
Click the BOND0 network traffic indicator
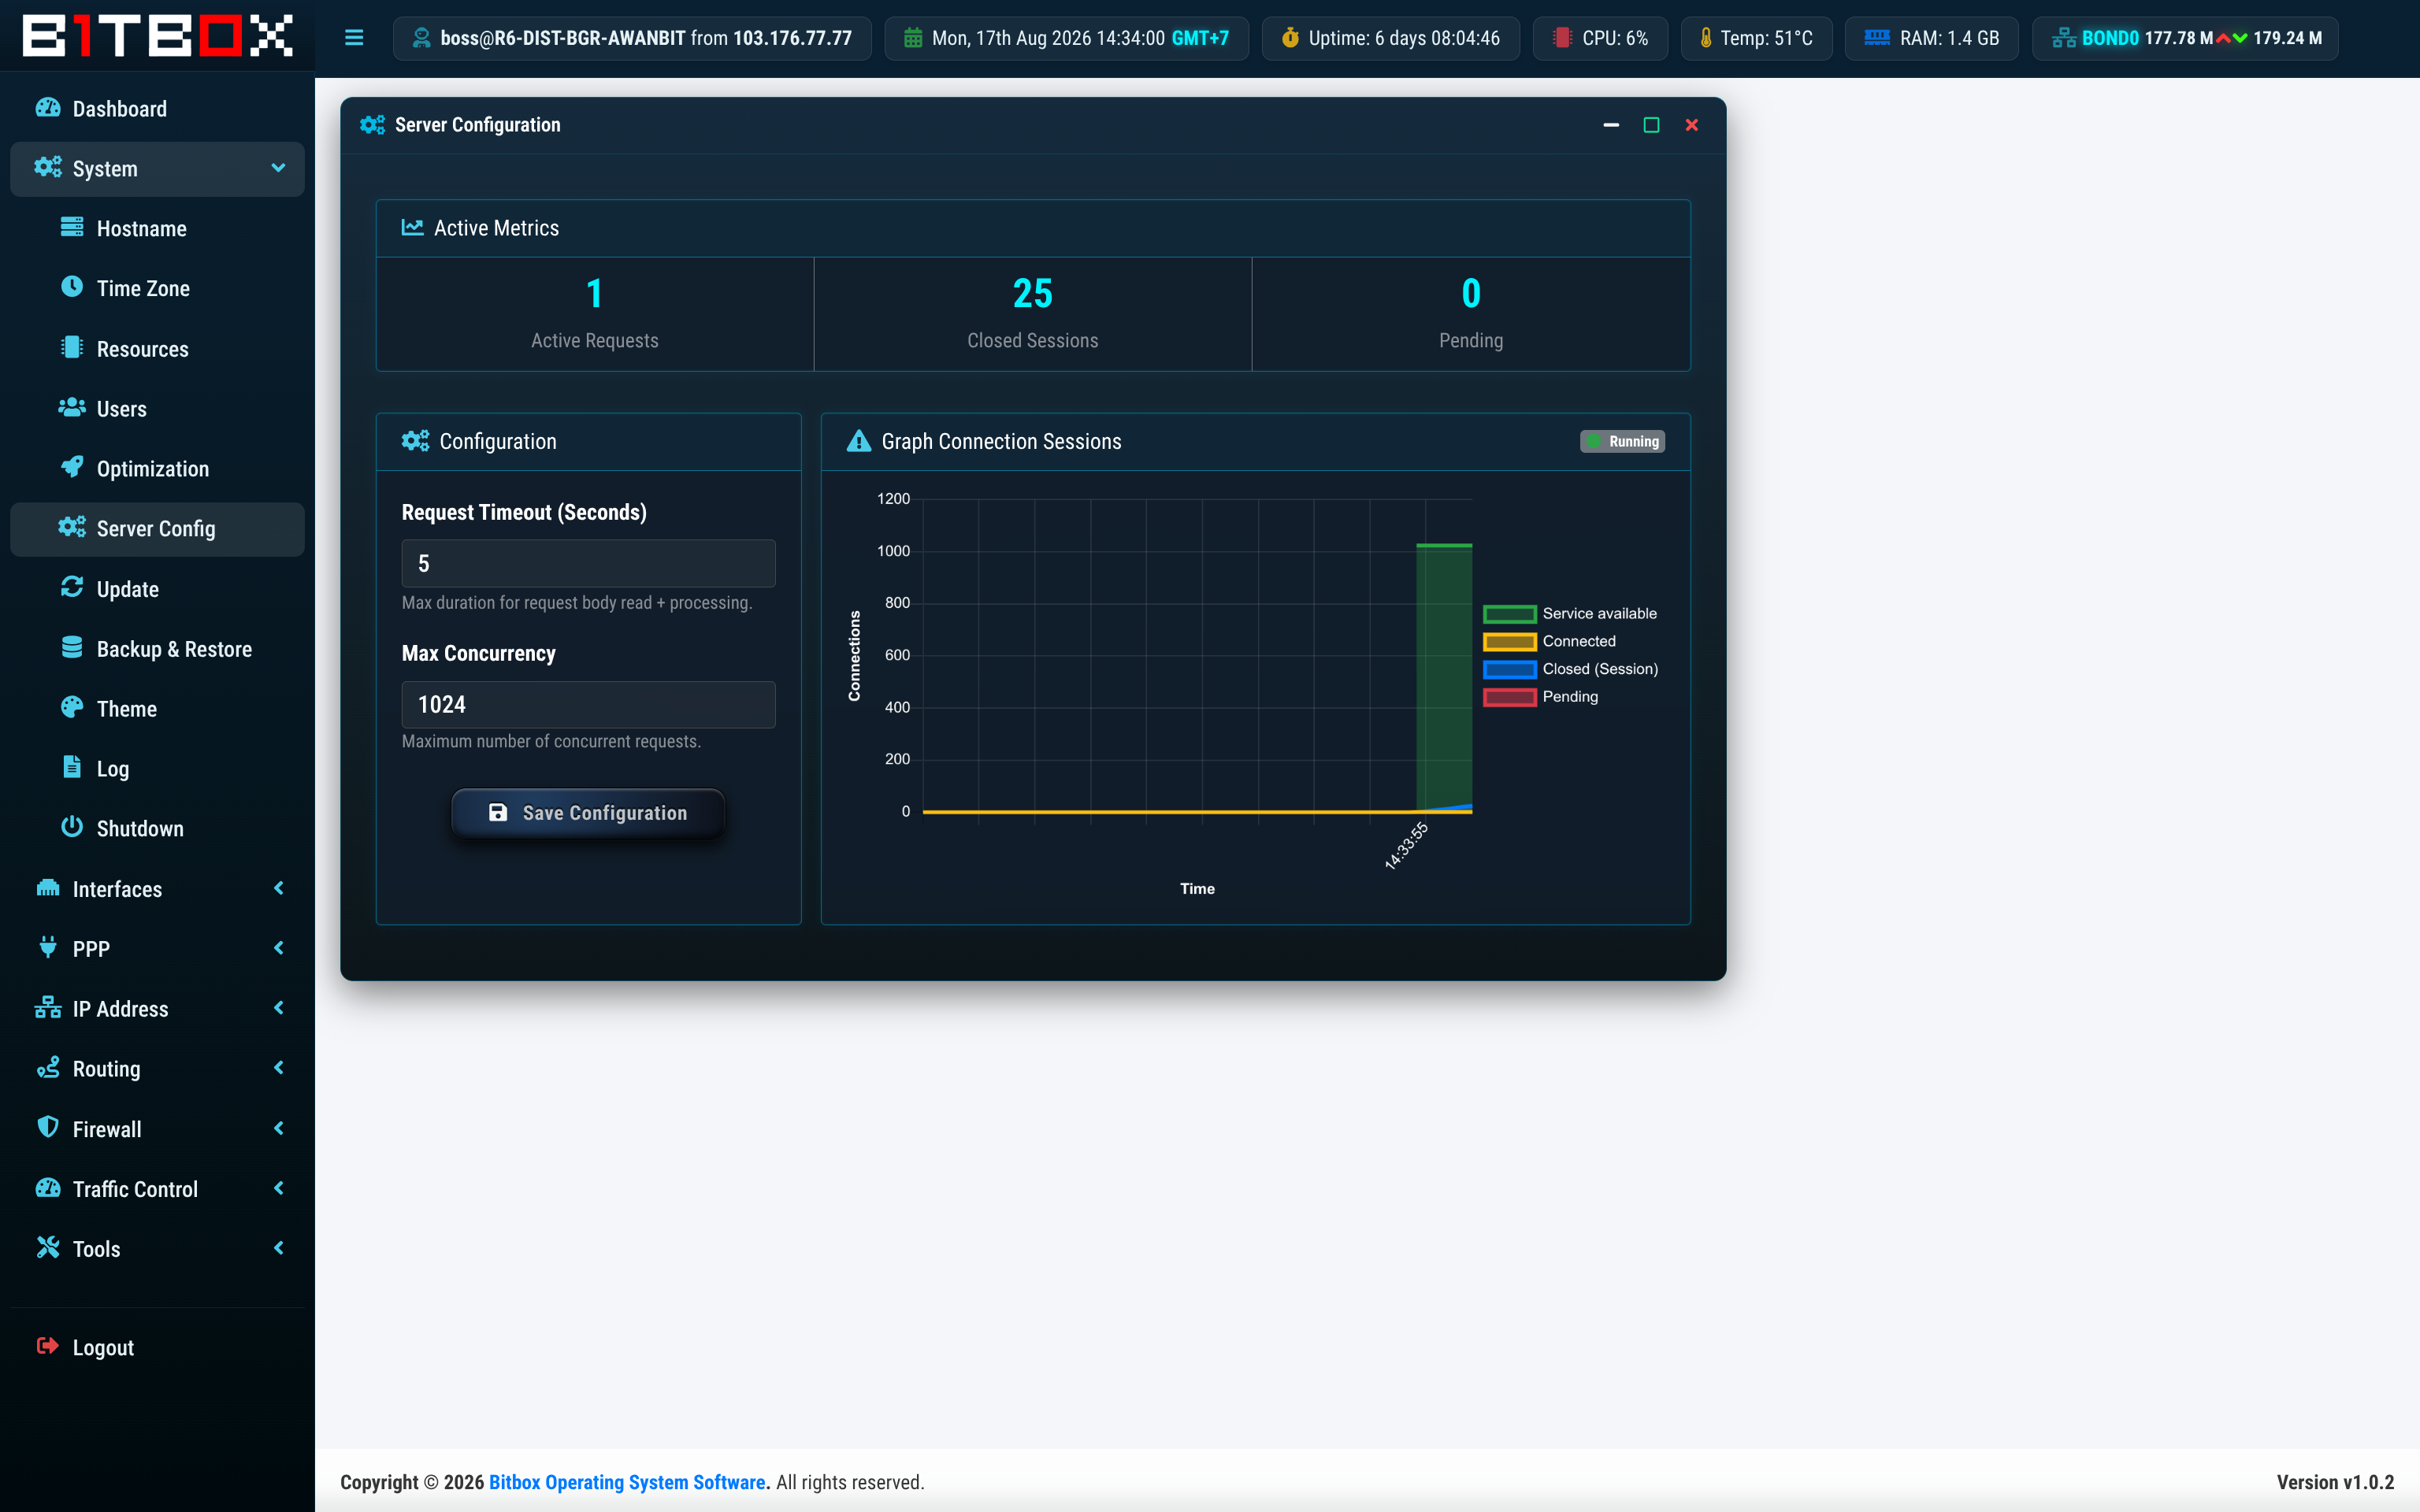coord(2185,38)
